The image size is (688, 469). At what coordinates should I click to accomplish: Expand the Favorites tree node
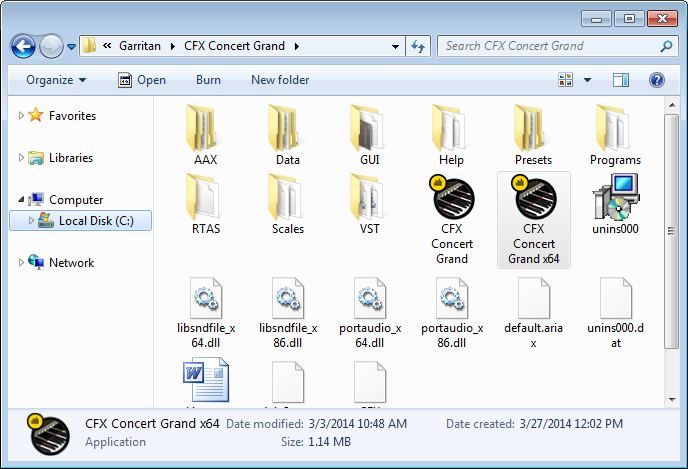pyautogui.click(x=21, y=116)
